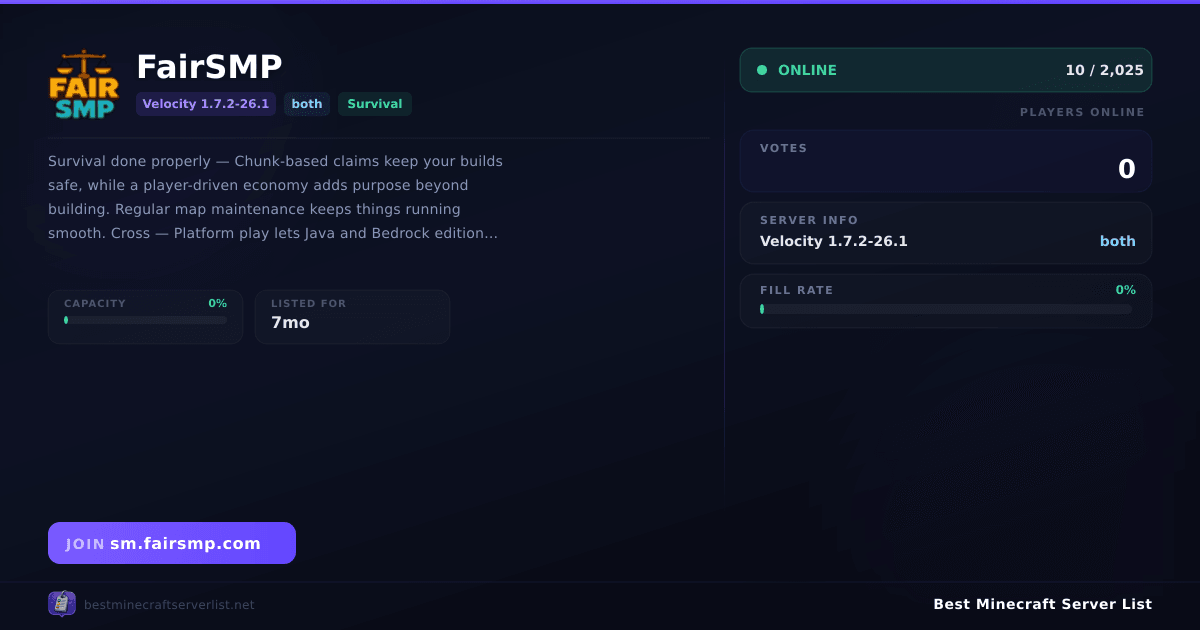
Task: Click the 0% value in the Fill Rate card
Action: (x=1126, y=290)
